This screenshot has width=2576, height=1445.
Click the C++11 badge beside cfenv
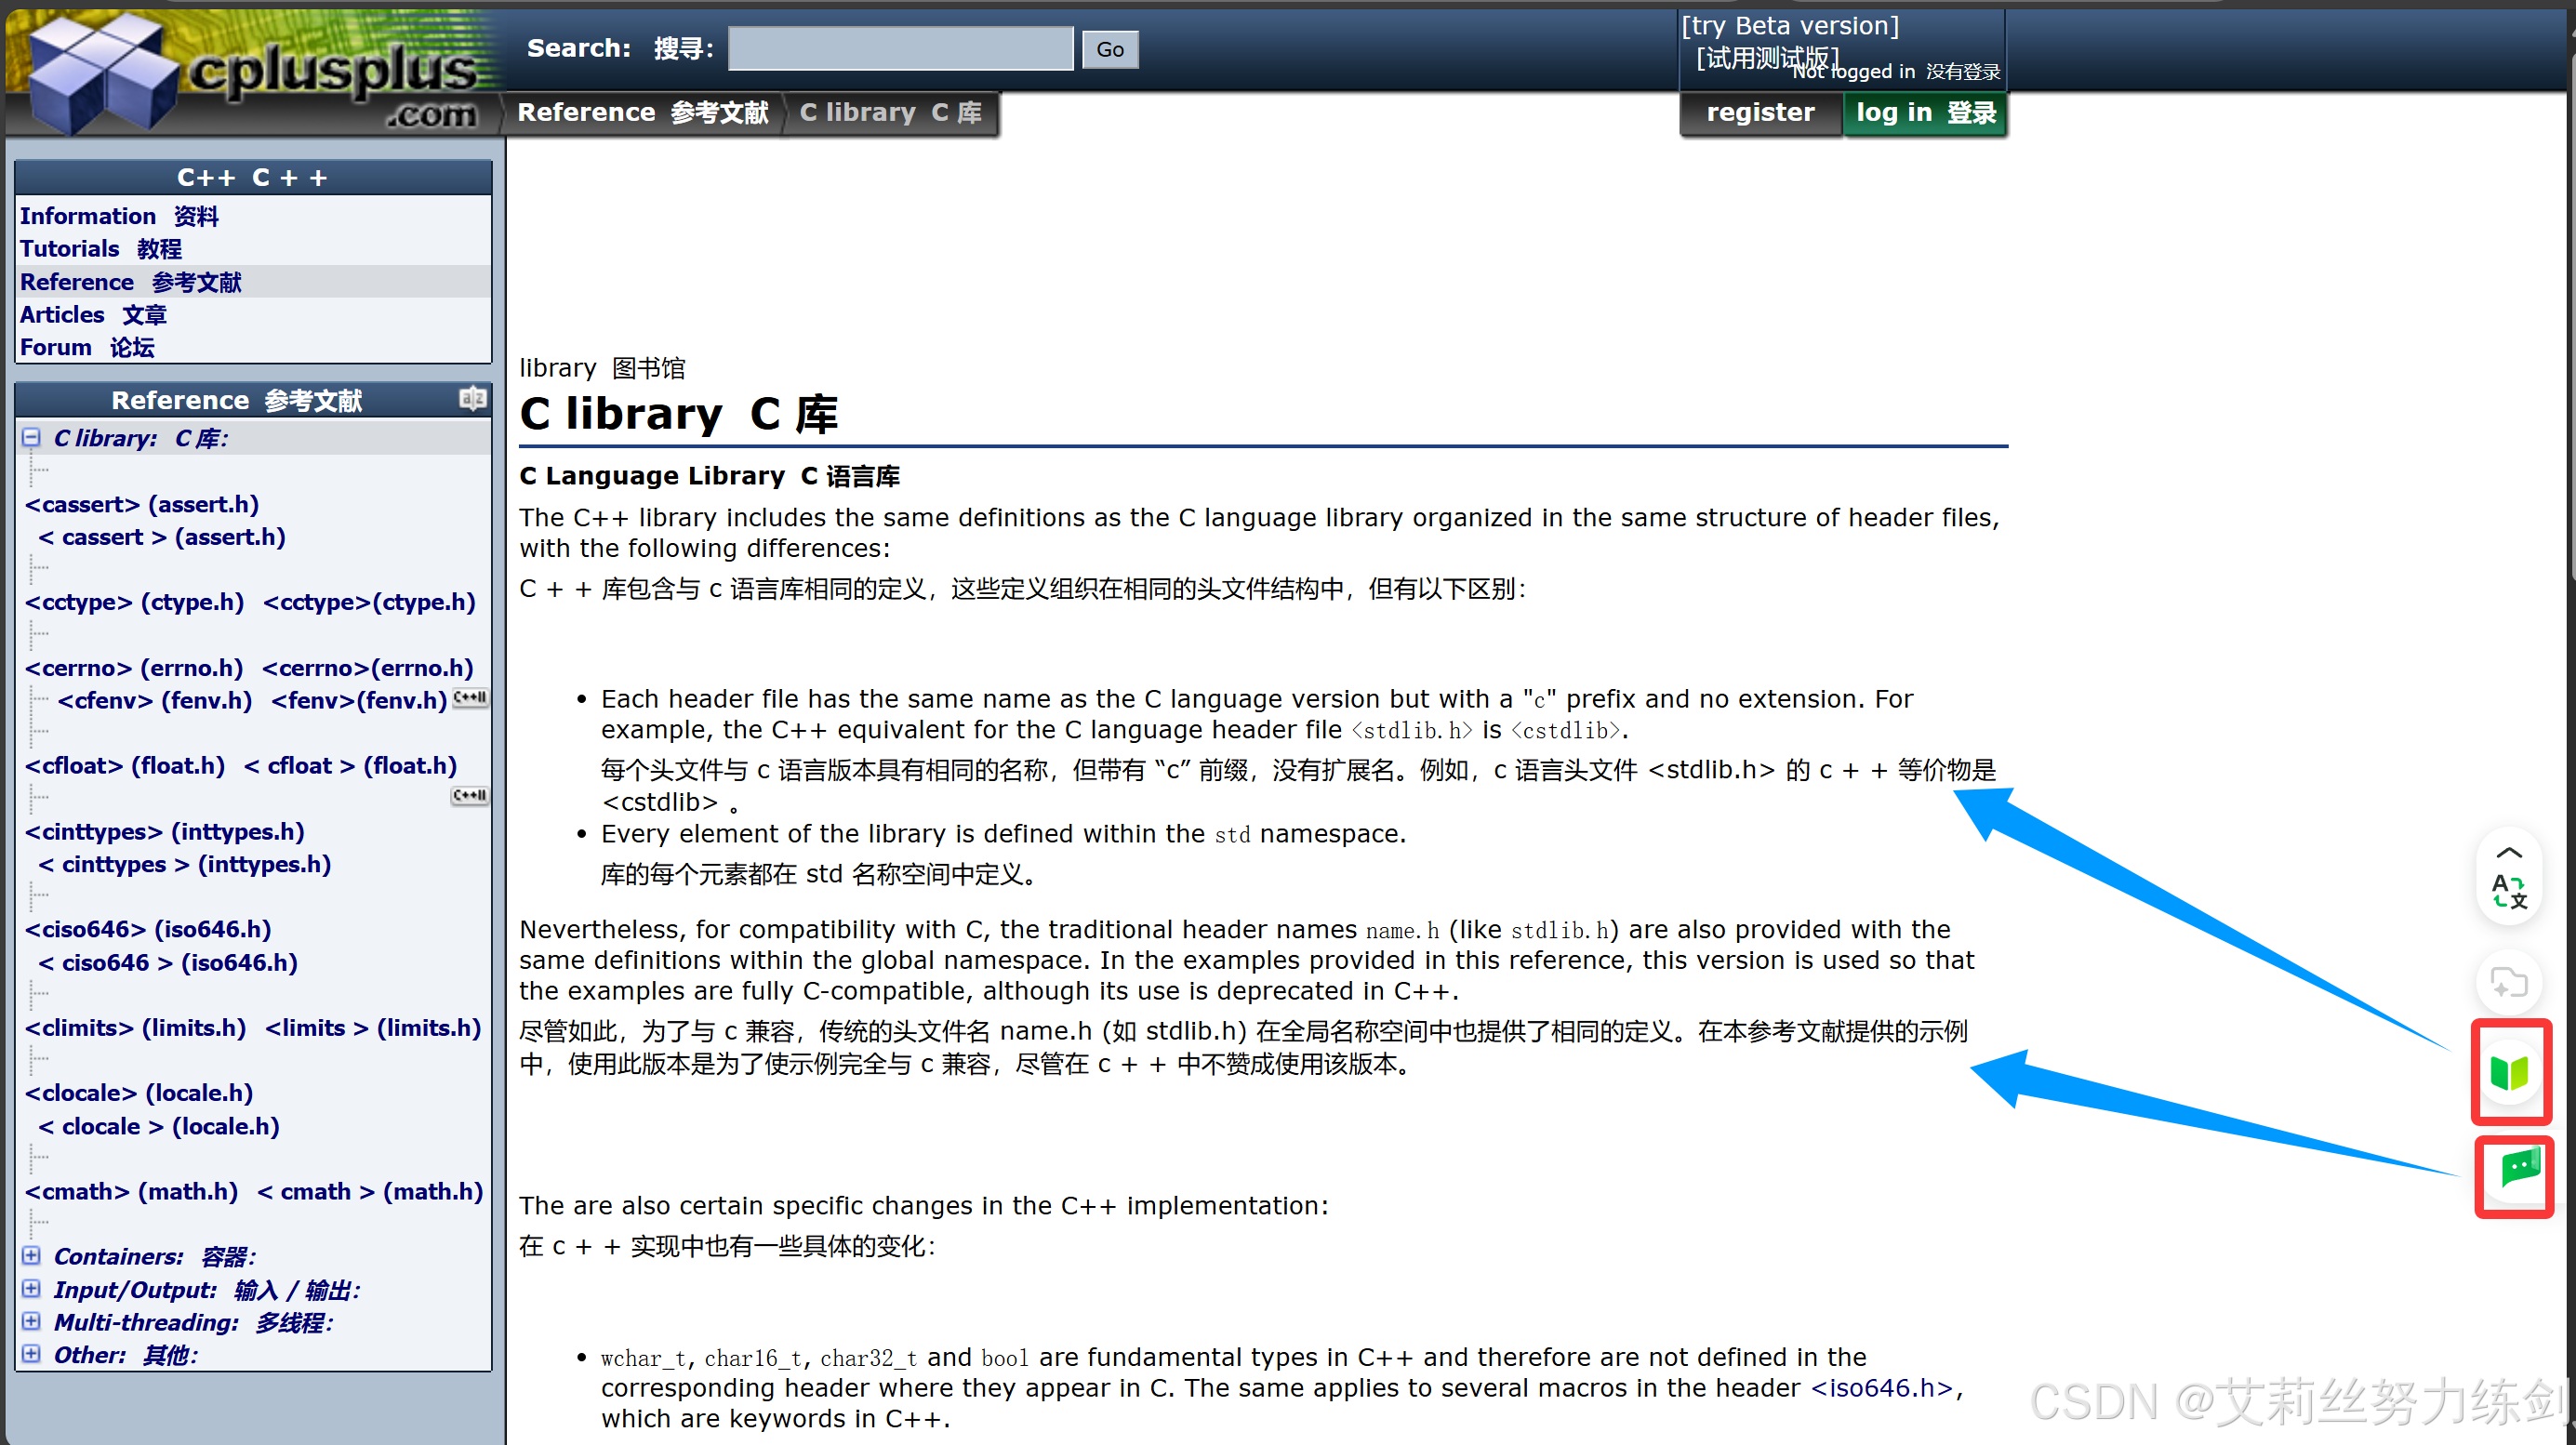tap(470, 698)
